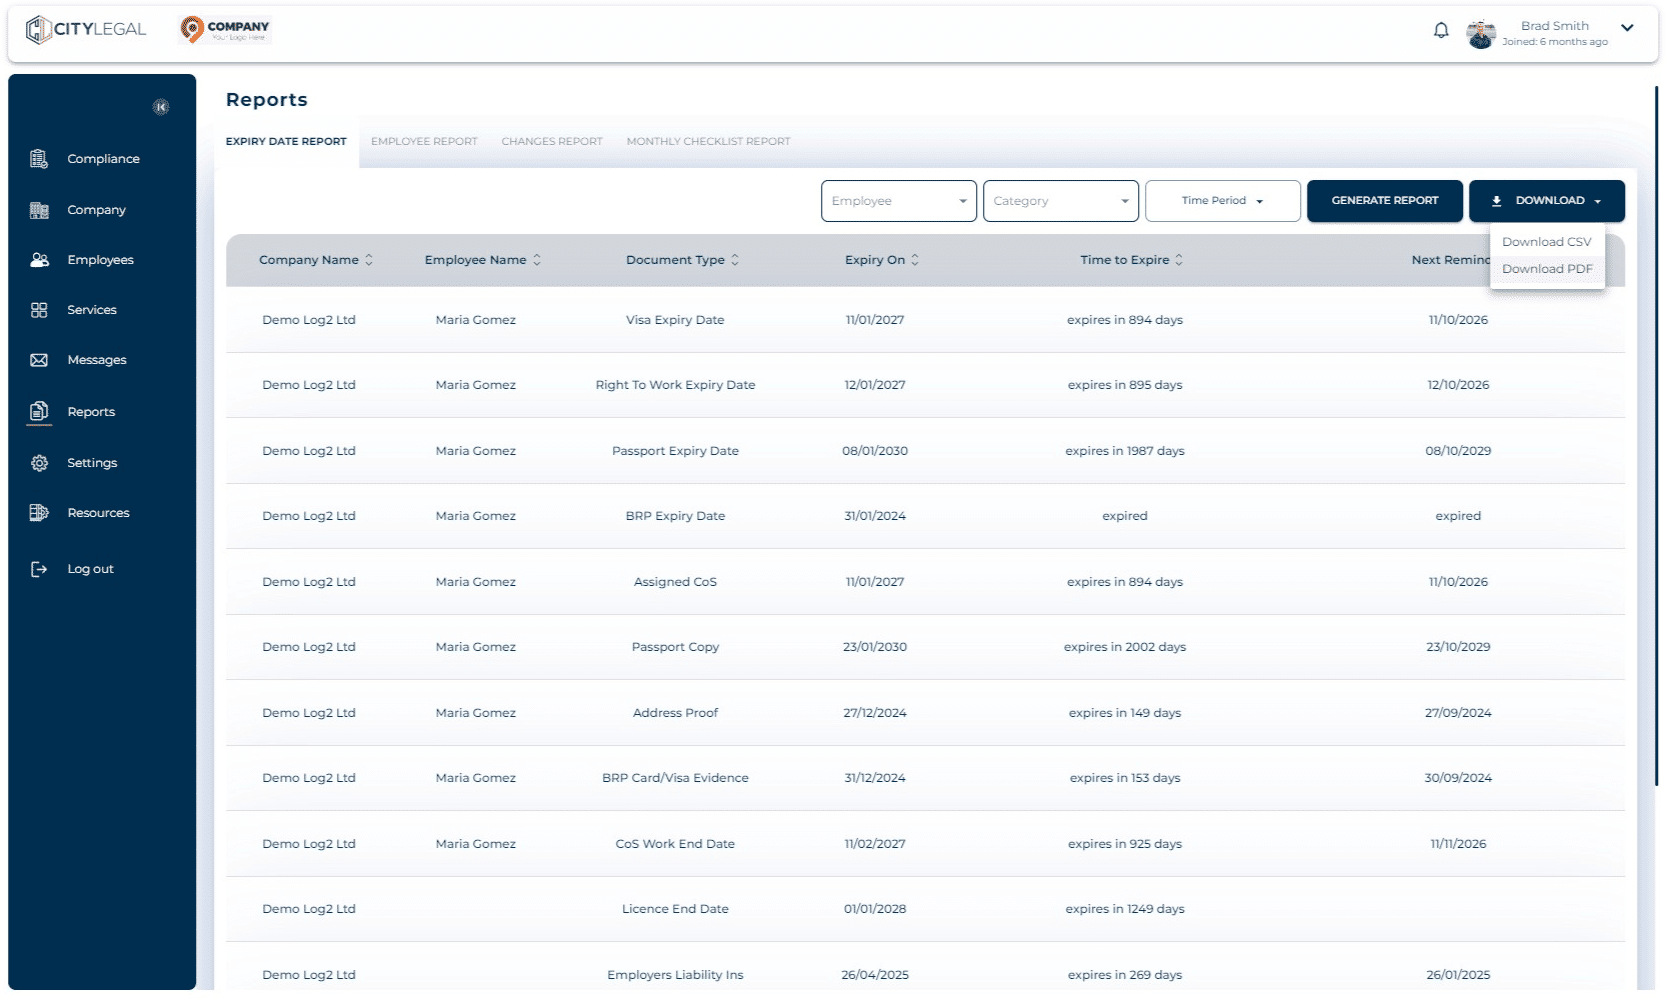Screen dimensions: 1666x999
Task: Click the Licence End Date cell
Action: [675, 909]
